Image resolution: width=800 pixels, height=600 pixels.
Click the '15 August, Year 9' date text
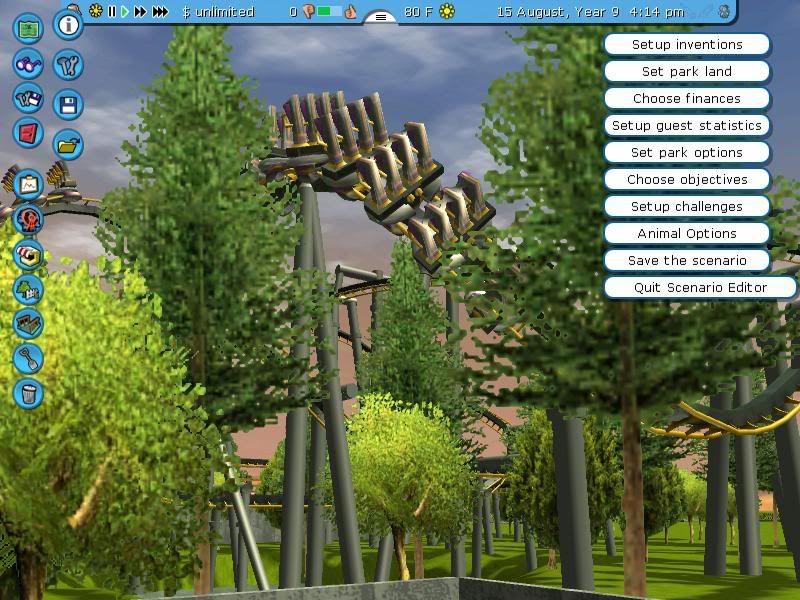[558, 11]
